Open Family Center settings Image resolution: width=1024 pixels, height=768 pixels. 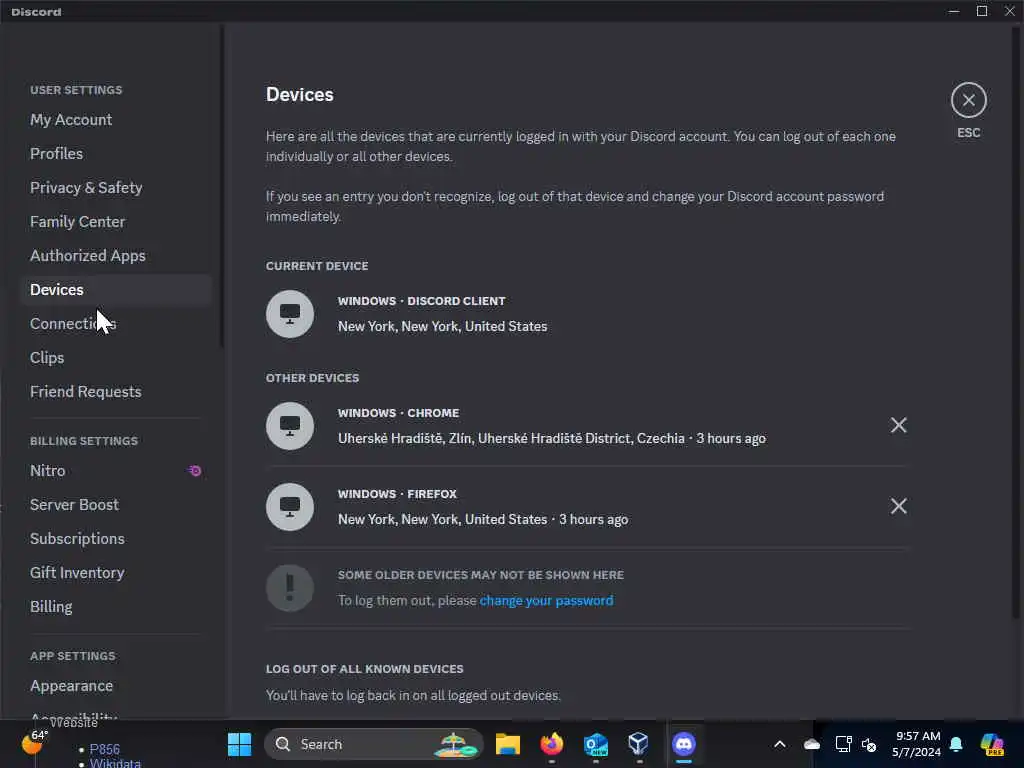tap(116, 221)
